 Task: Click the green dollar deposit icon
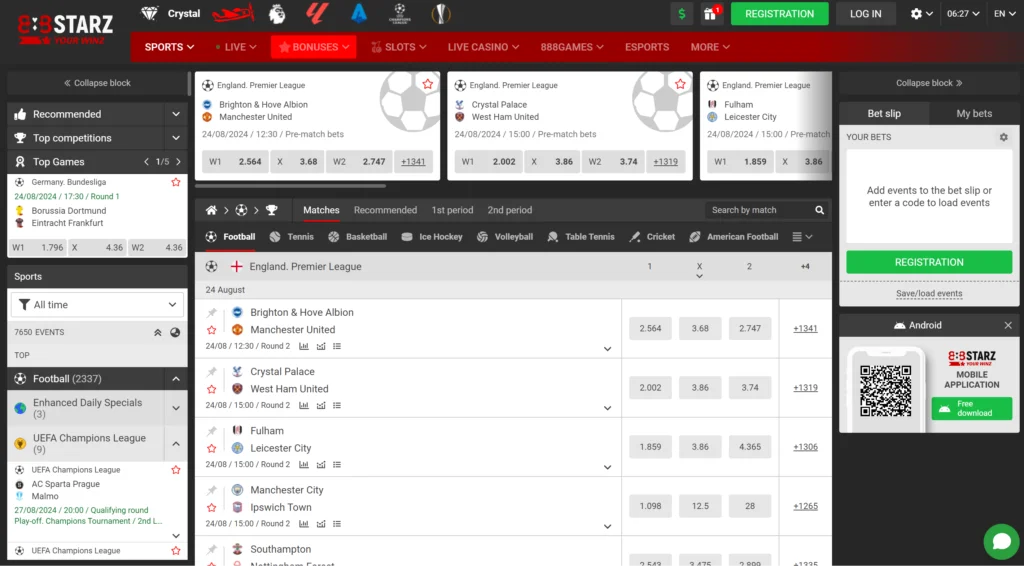coord(682,14)
